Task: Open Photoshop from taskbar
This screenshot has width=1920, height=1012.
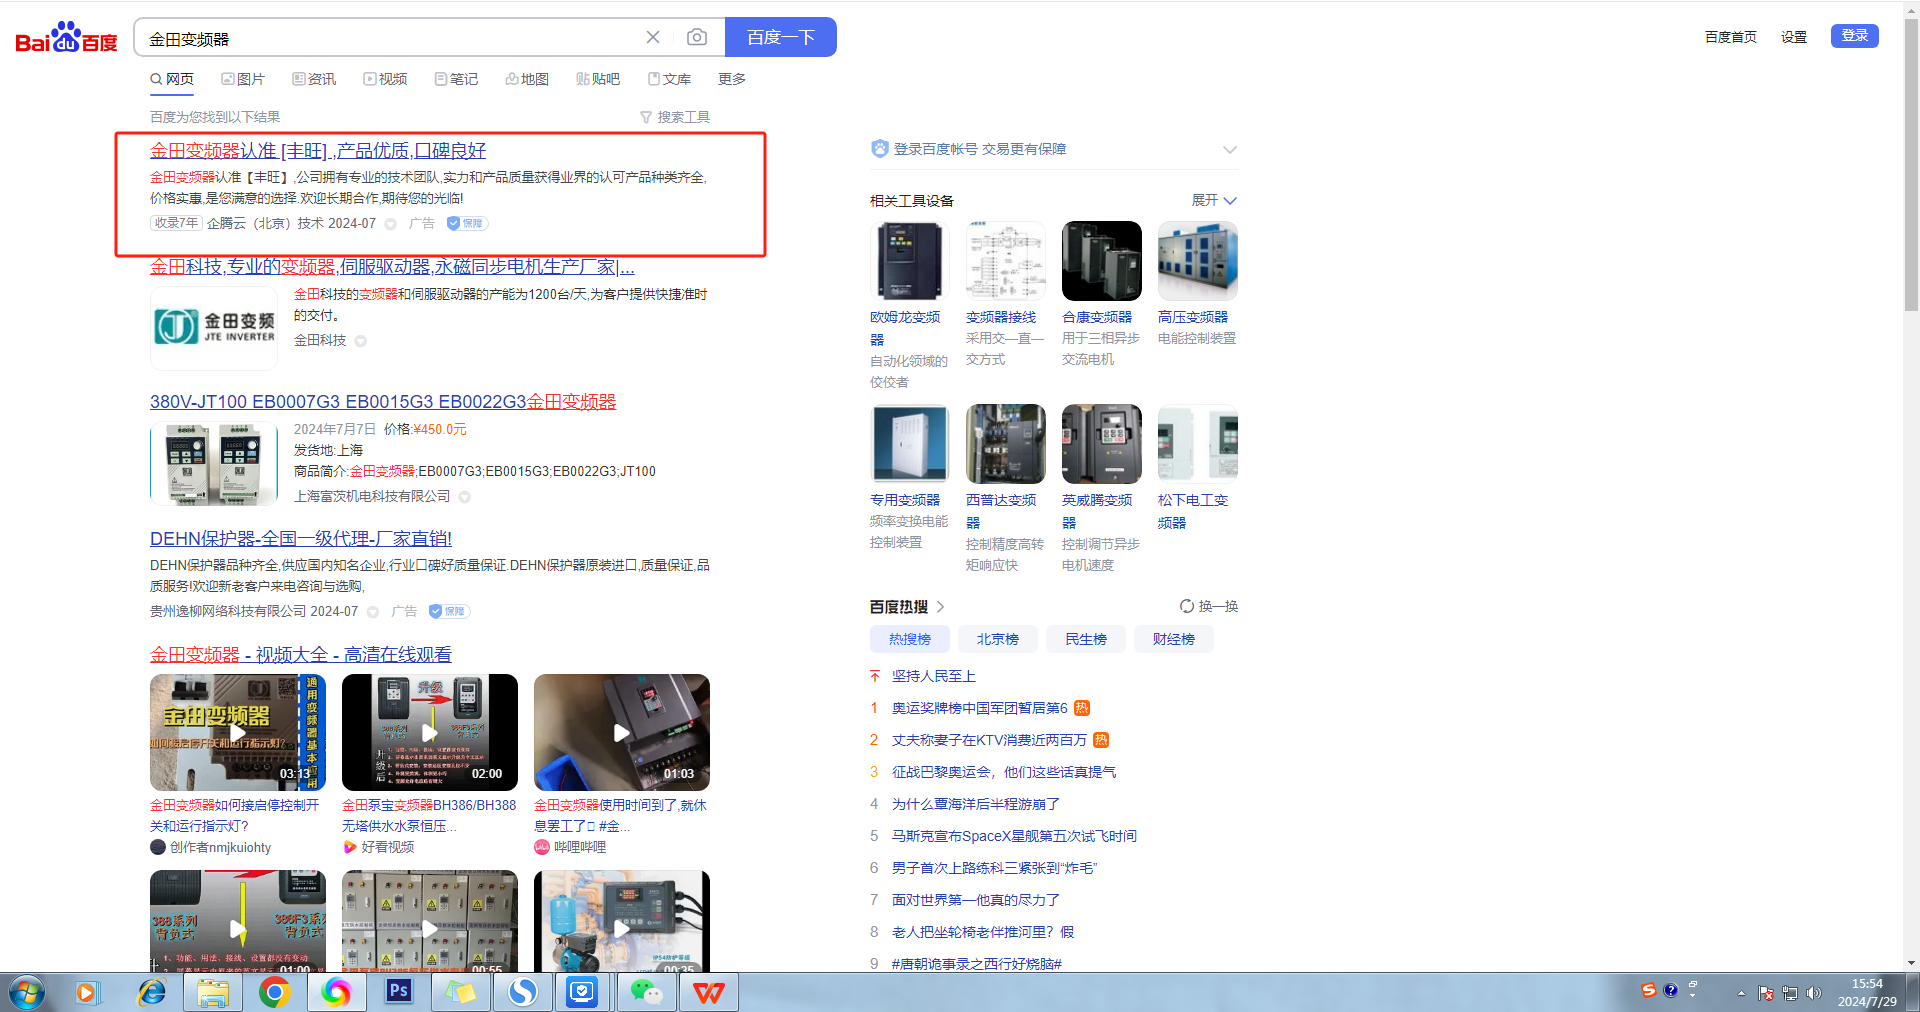Action: tap(399, 992)
